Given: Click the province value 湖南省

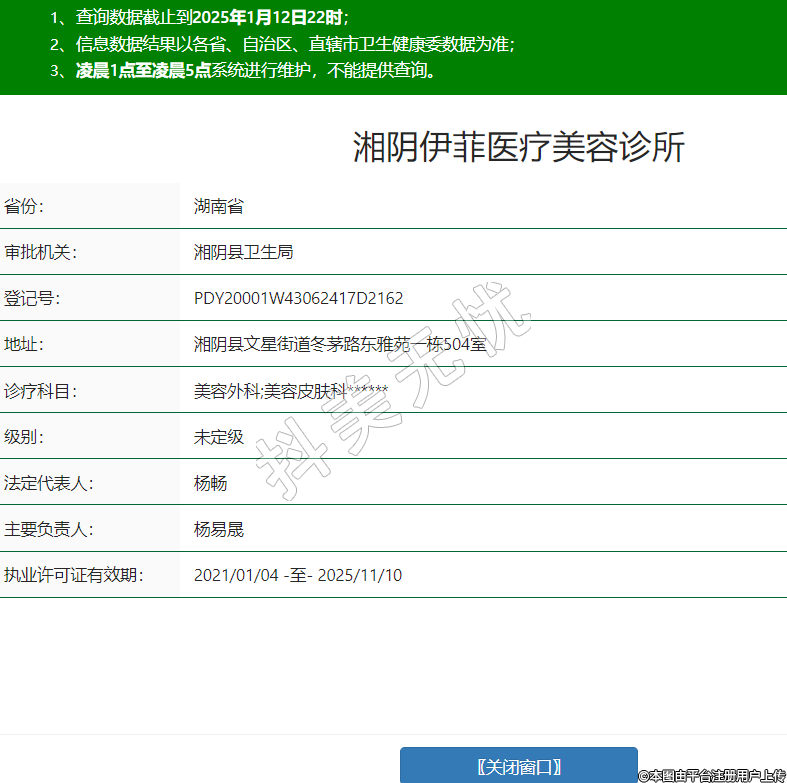Looking at the screenshot, I should (x=219, y=207).
